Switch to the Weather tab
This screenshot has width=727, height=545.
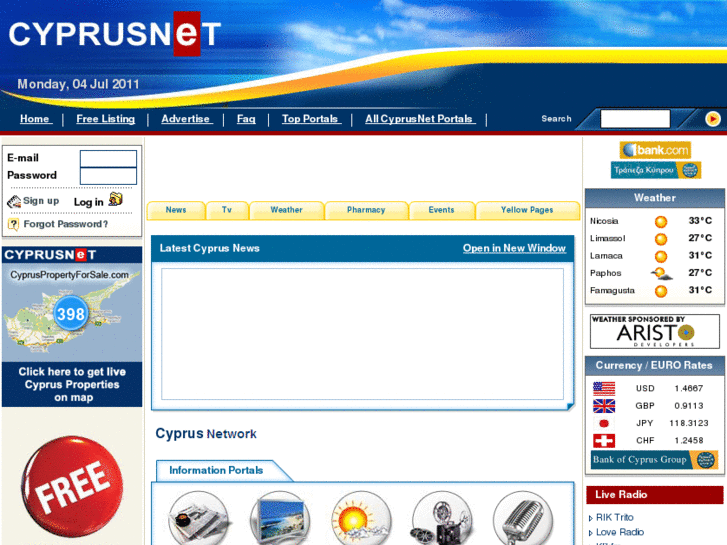(287, 210)
